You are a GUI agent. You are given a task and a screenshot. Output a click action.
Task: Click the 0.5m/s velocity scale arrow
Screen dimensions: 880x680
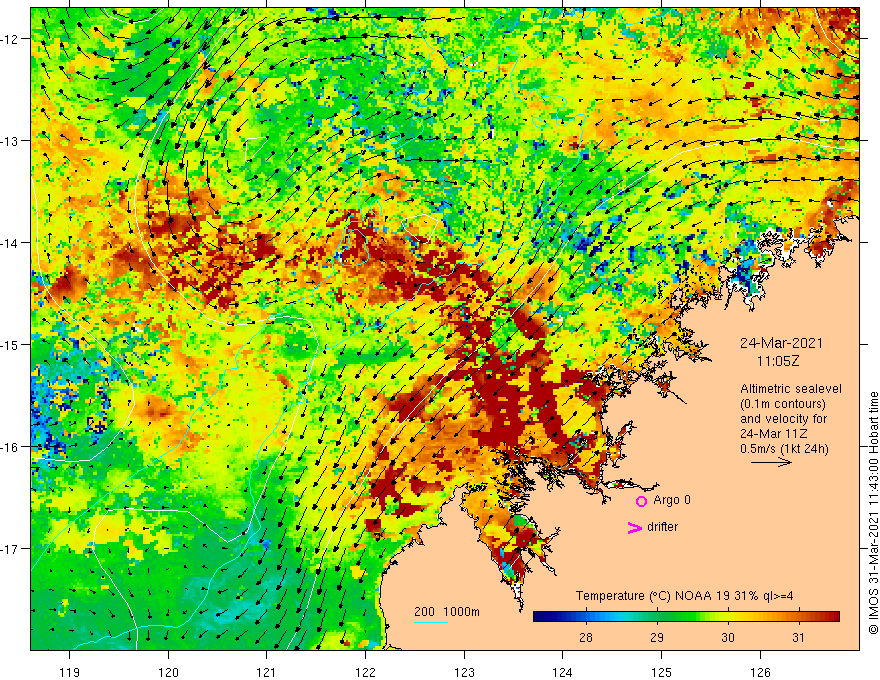point(771,462)
